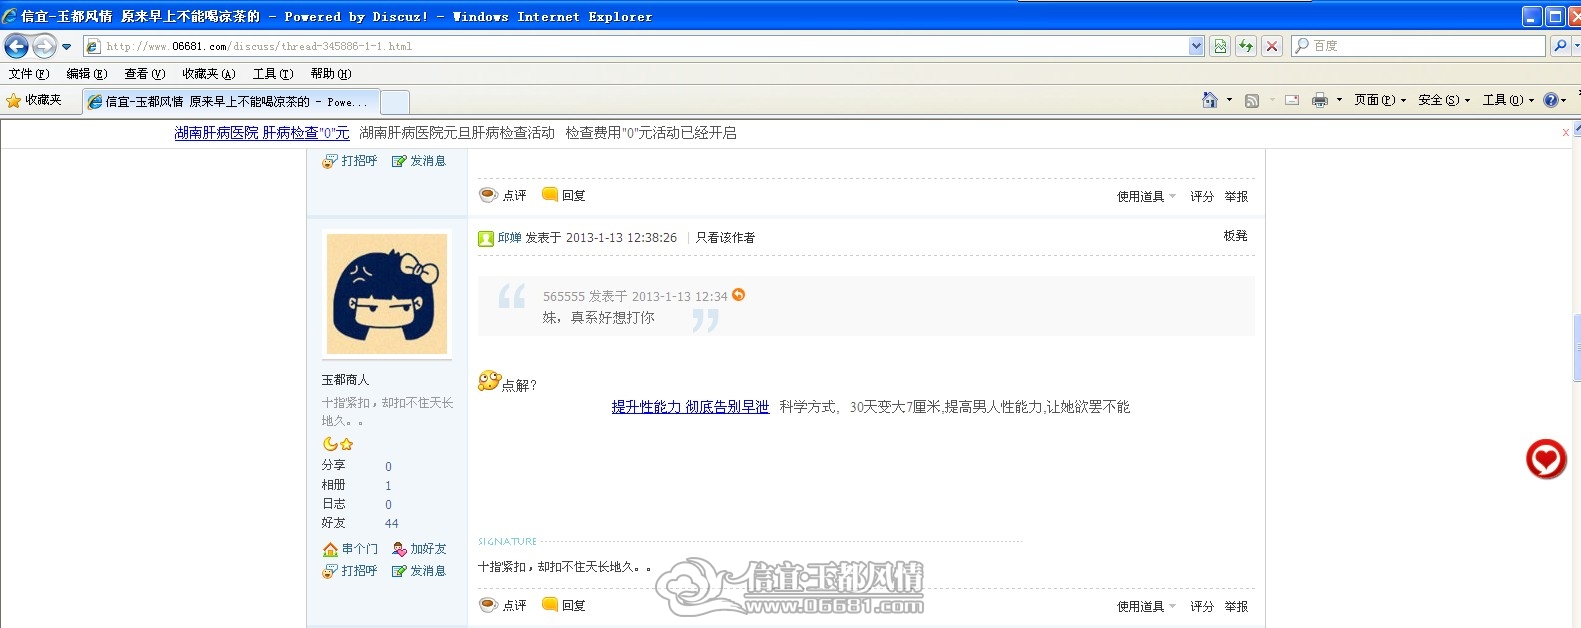The image size is (1581, 628).
Task: Click quoted header 565555 发表于 2013-1-13 12:34
Action: point(635,297)
